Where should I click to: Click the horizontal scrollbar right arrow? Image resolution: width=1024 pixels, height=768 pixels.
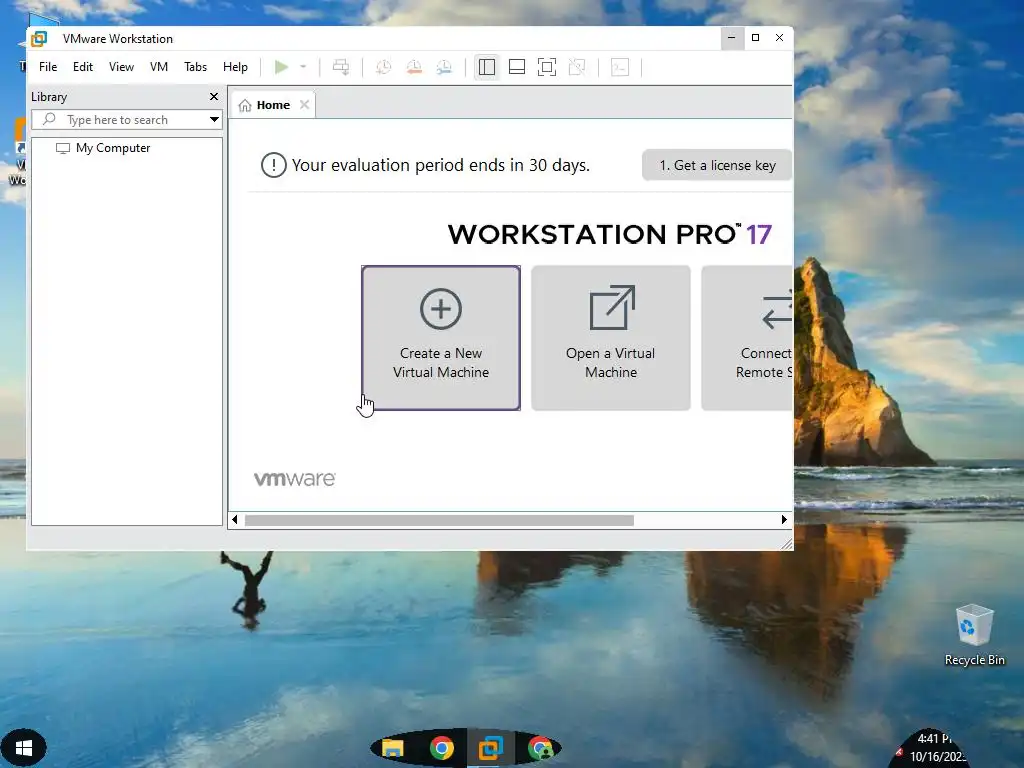tap(784, 520)
